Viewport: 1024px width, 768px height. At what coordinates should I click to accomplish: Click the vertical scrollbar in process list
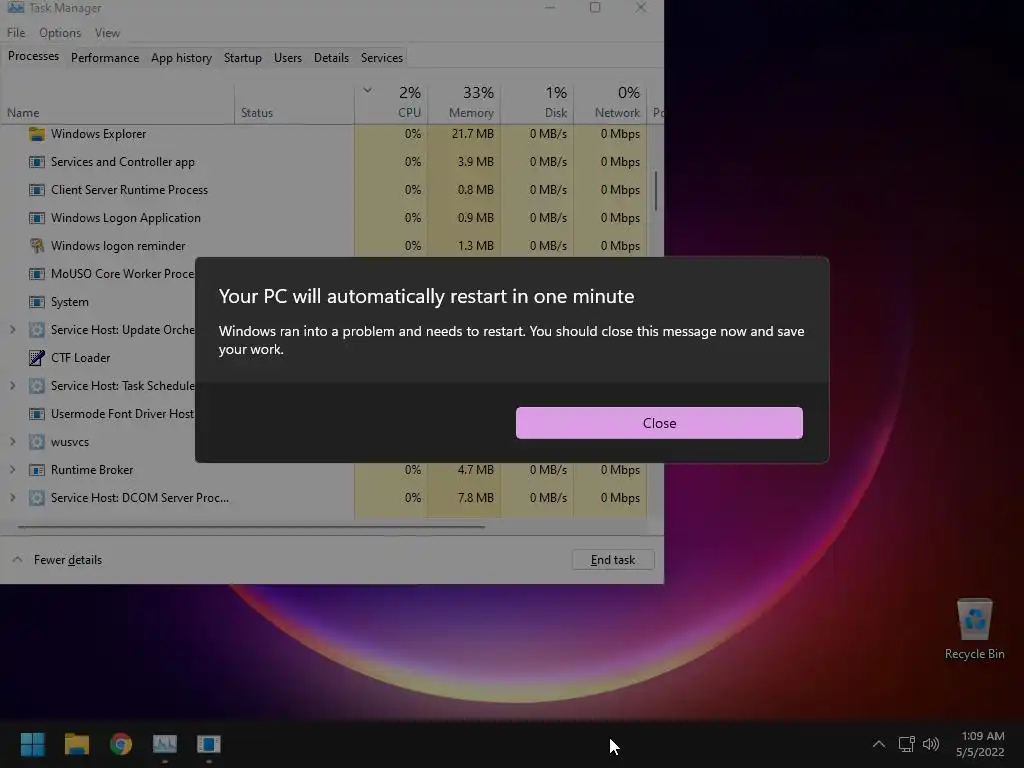pos(656,191)
